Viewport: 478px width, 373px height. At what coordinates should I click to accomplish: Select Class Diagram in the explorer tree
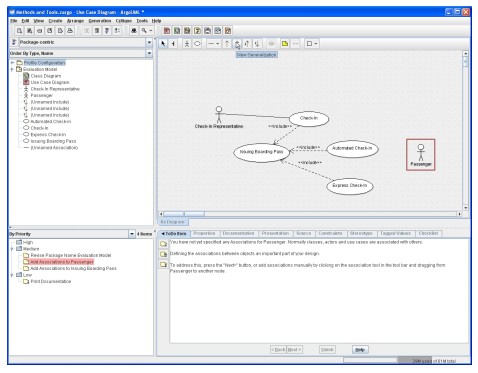click(46, 76)
